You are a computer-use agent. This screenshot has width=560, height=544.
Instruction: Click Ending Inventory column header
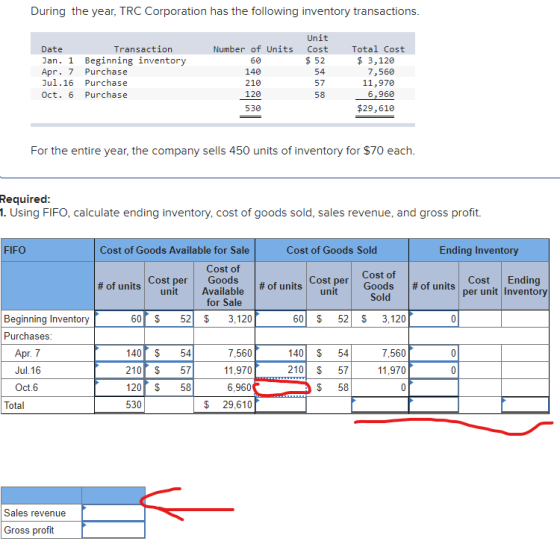point(479,250)
